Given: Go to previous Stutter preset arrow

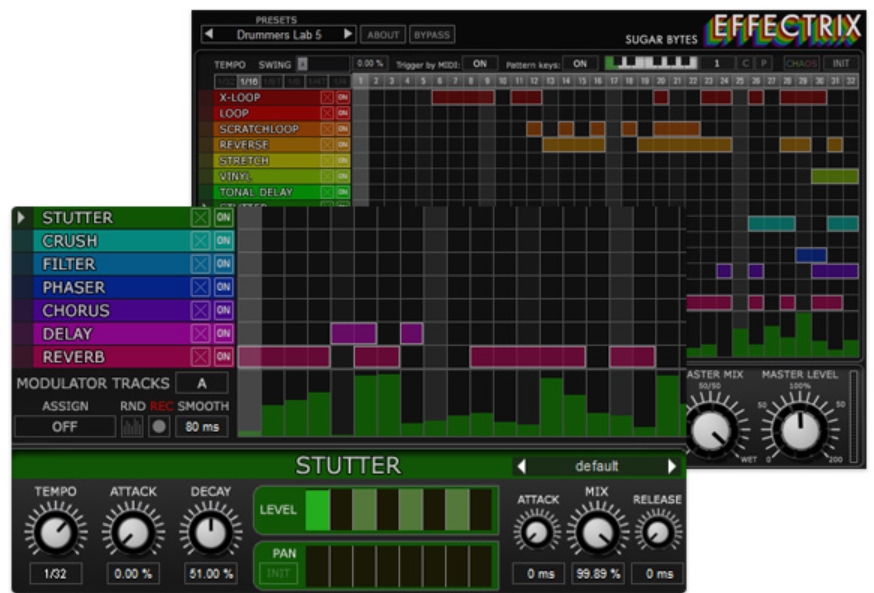Looking at the screenshot, I should [x=522, y=466].
